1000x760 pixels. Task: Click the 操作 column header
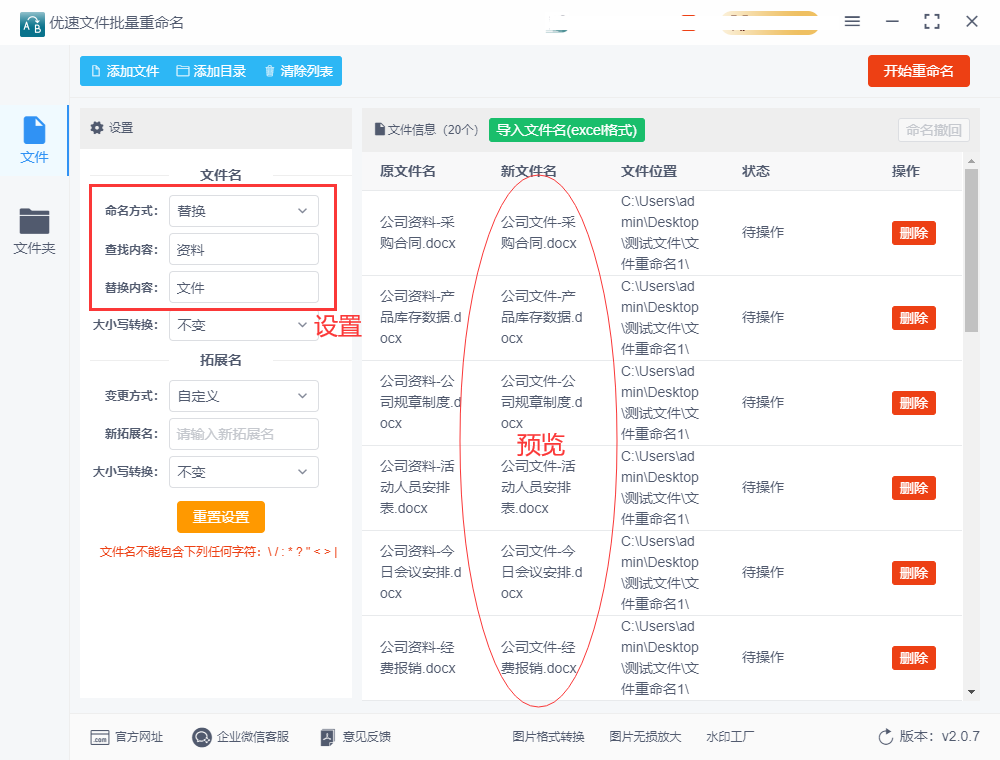pyautogui.click(x=906, y=171)
